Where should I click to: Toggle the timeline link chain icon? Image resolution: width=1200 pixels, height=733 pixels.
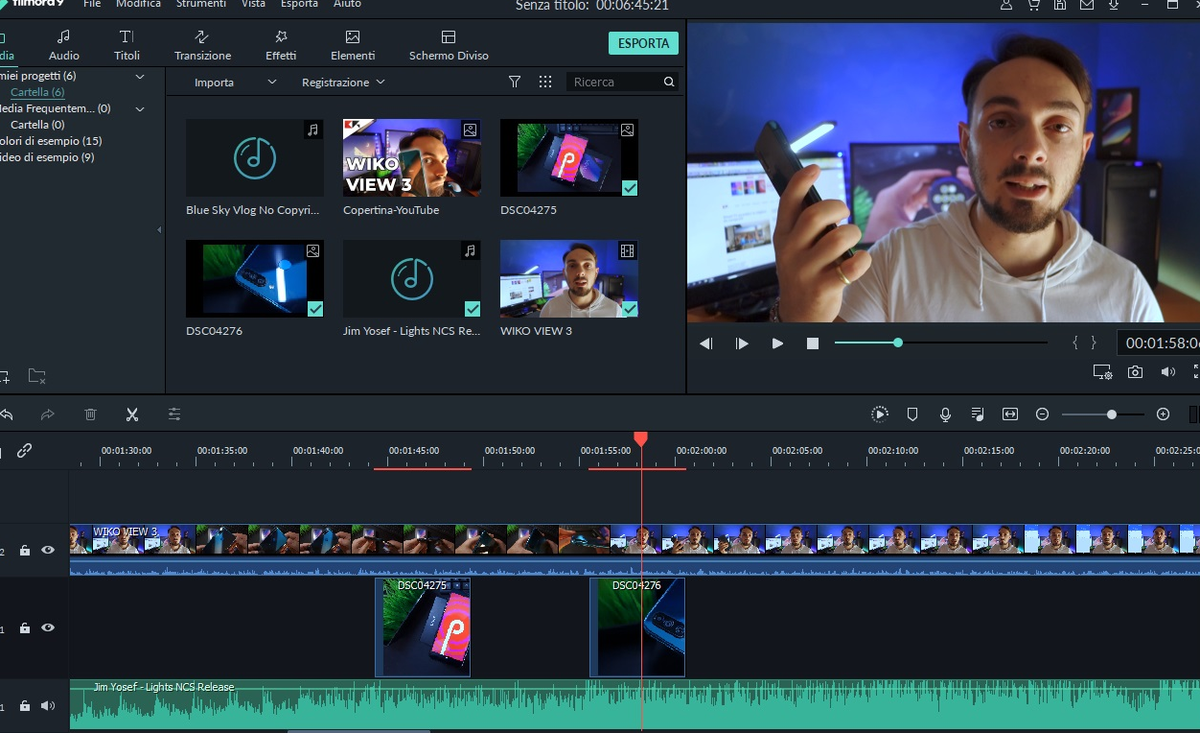click(24, 451)
